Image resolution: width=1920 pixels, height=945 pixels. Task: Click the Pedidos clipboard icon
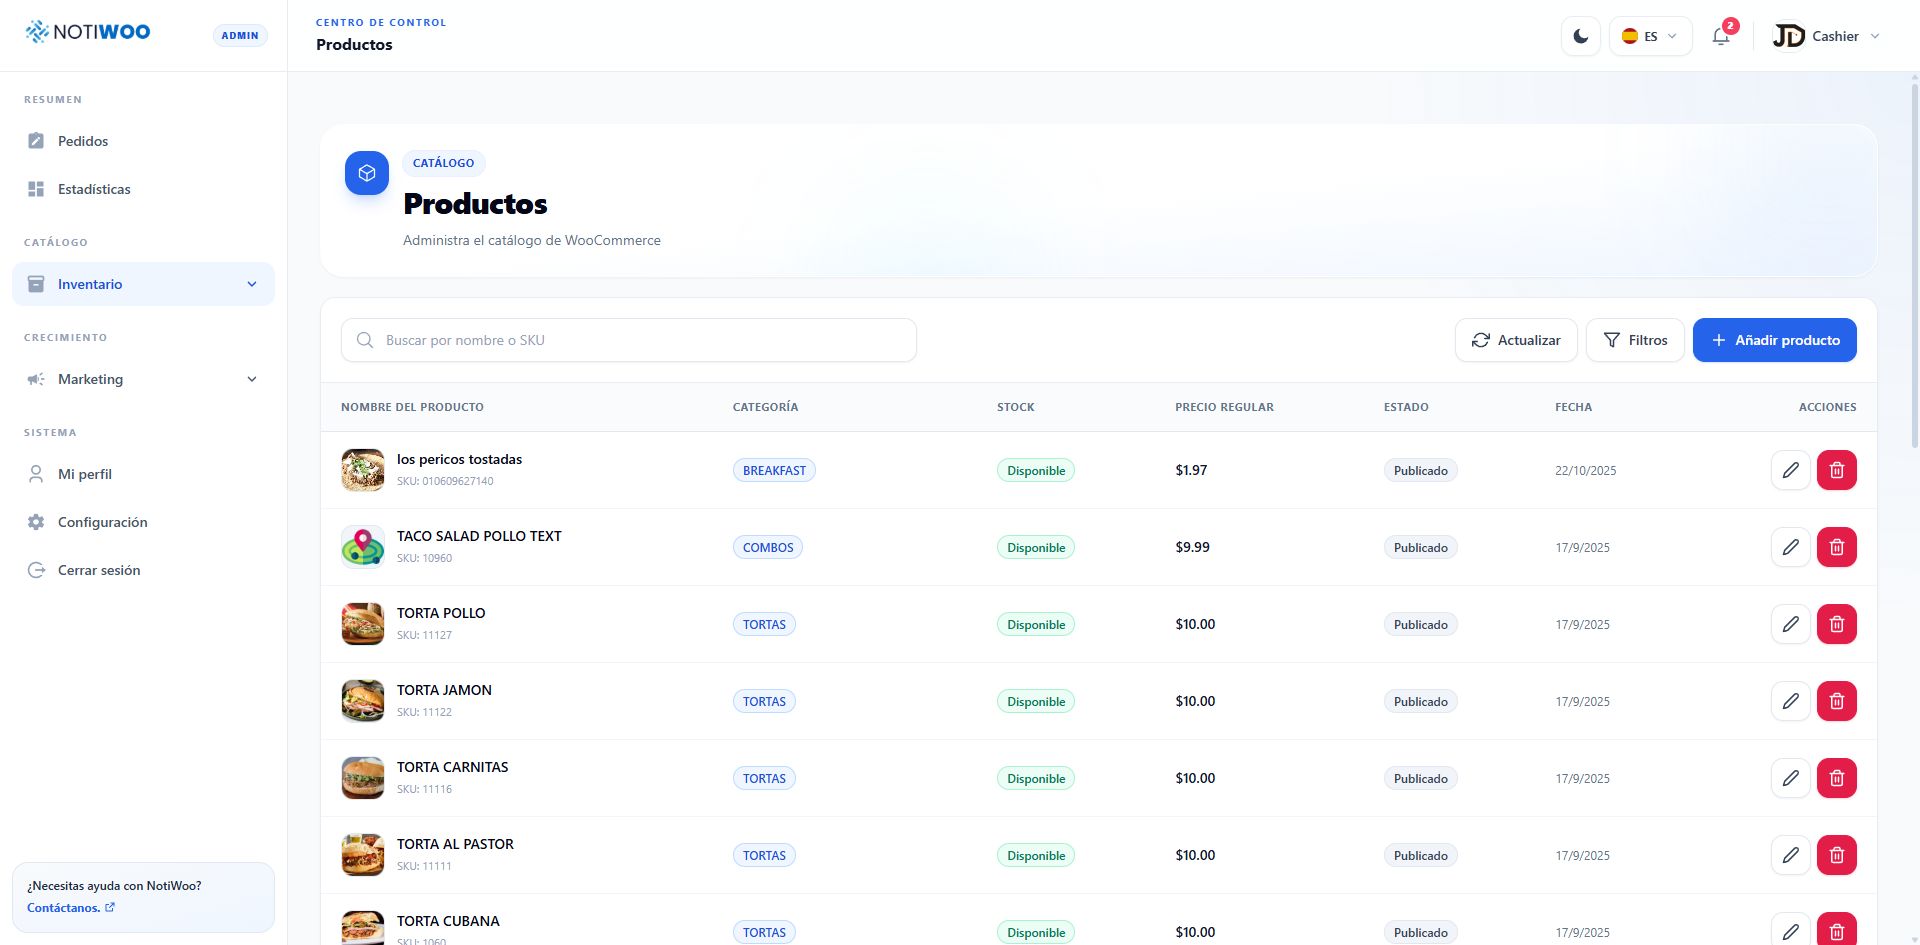coord(36,141)
